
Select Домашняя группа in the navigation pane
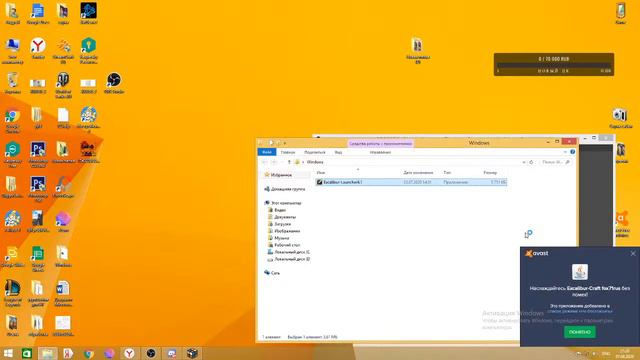coord(284,189)
